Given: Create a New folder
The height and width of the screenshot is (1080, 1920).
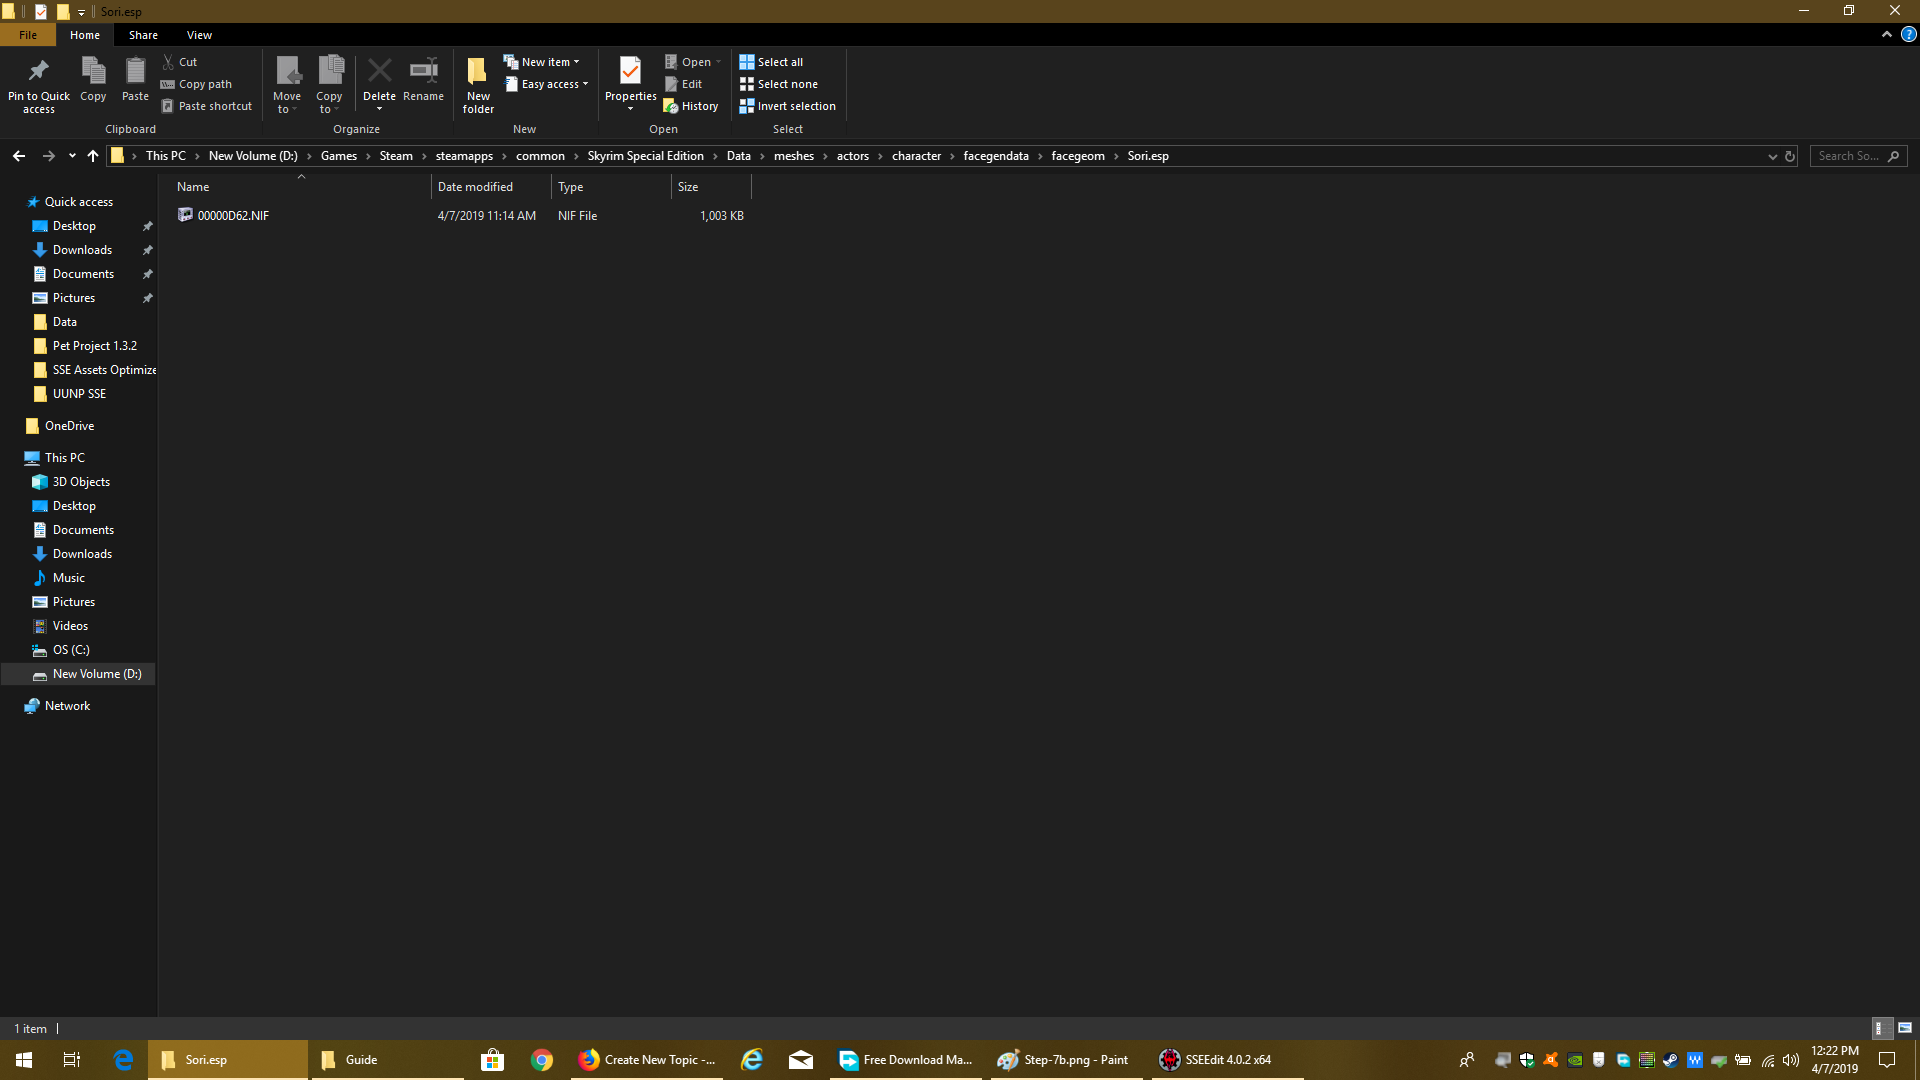Looking at the screenshot, I should [x=478, y=84].
